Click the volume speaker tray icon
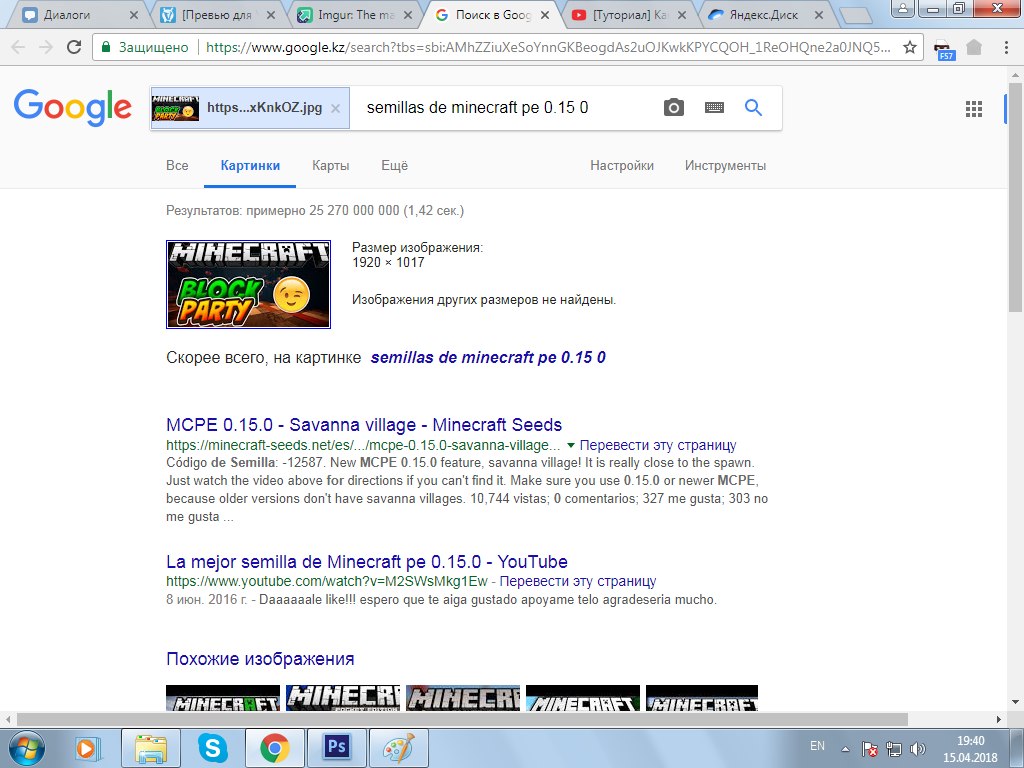1024x768 pixels. 918,748
